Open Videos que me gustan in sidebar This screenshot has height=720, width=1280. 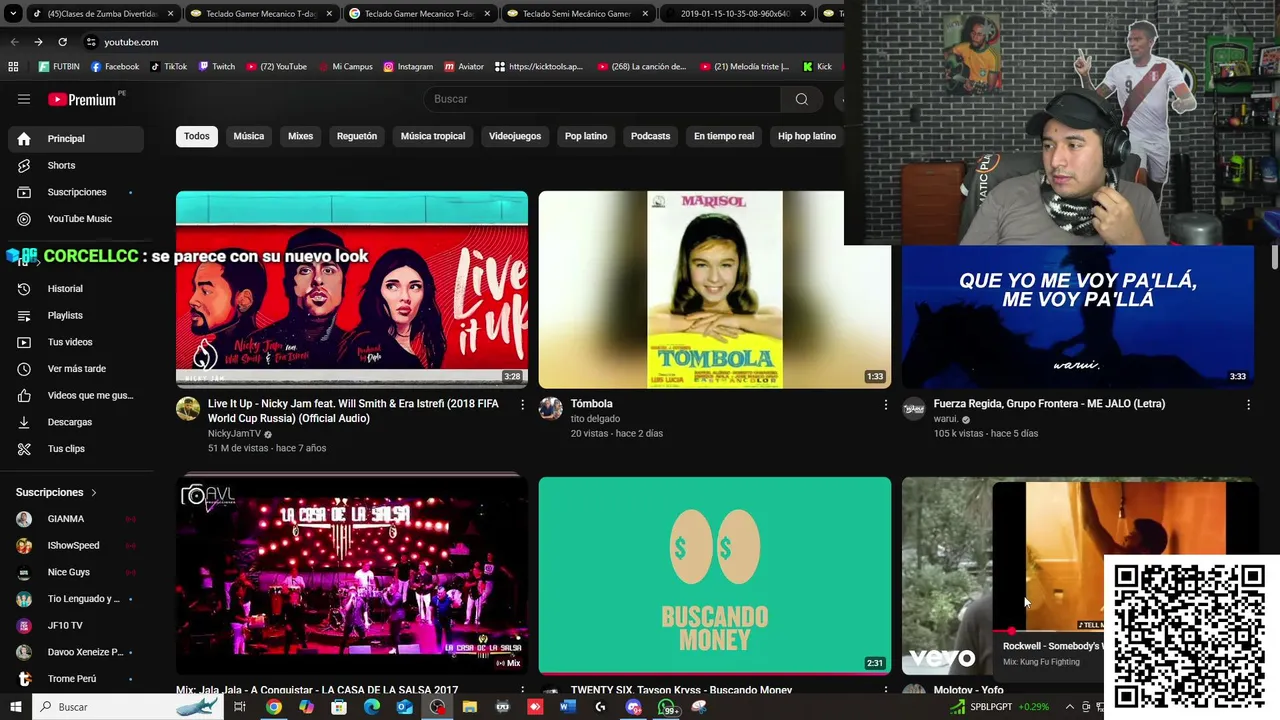(76, 395)
